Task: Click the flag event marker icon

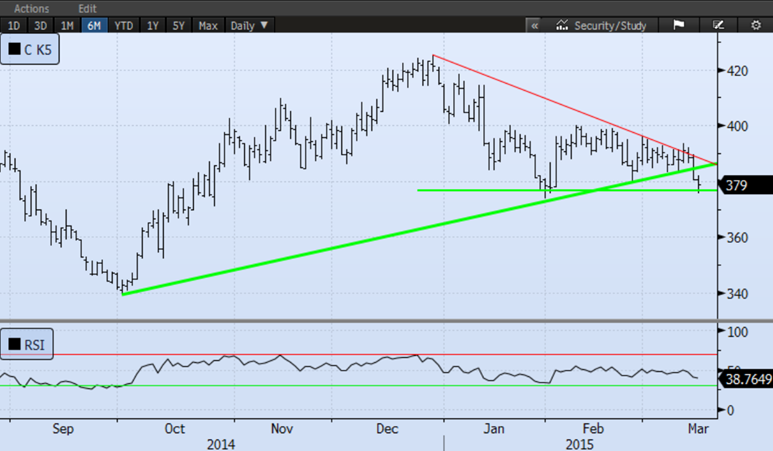Action: pos(679,25)
